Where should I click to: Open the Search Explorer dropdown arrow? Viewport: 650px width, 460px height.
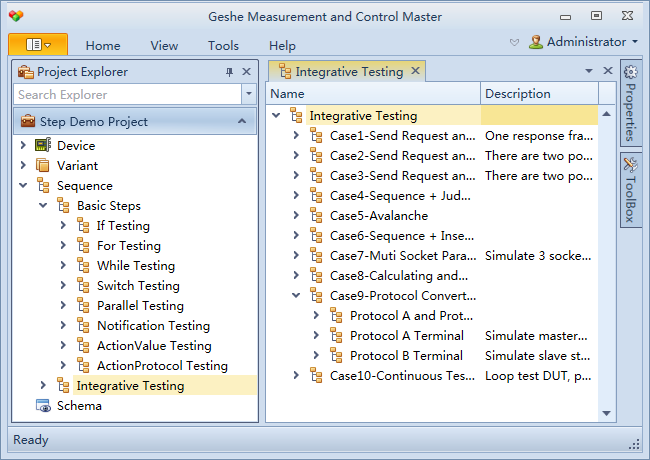[249, 94]
